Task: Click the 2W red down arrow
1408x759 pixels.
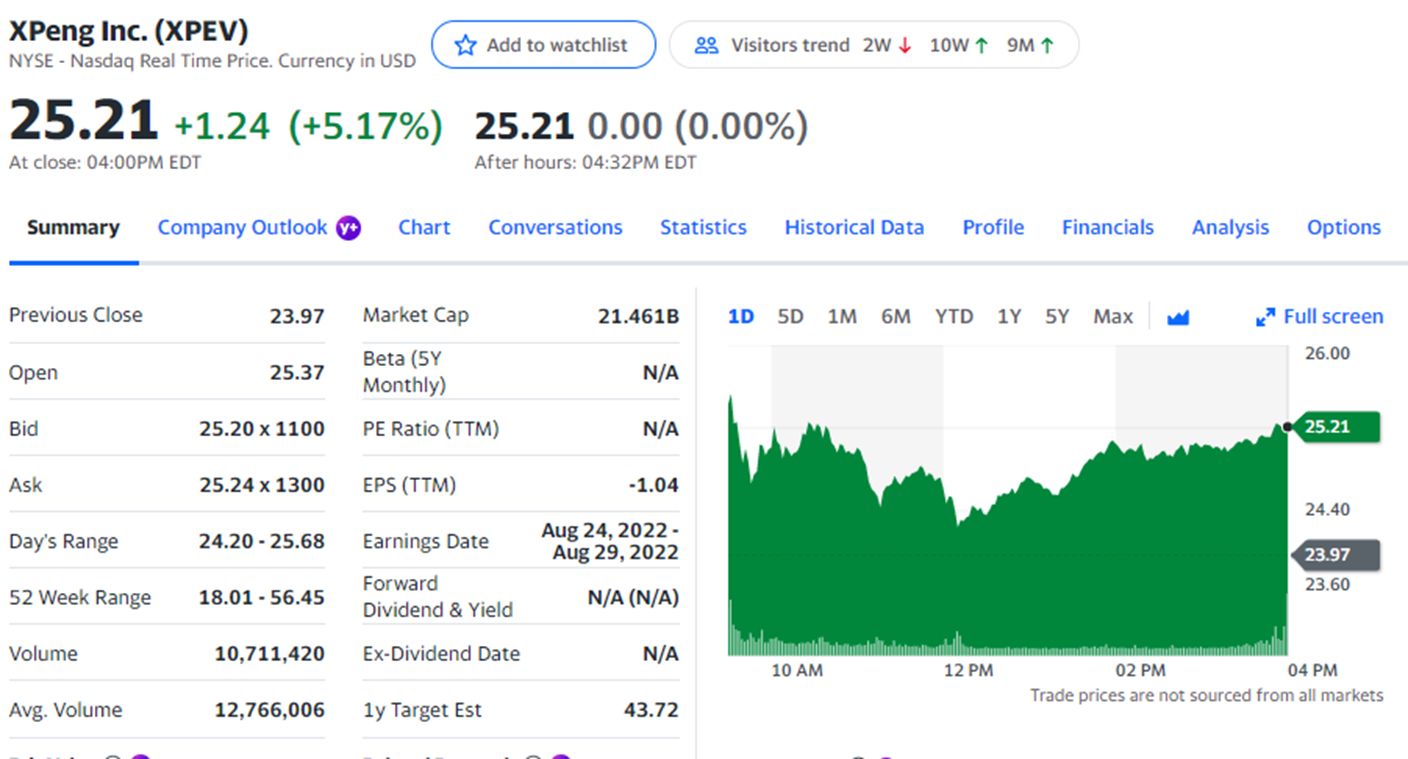Action: 905,45
